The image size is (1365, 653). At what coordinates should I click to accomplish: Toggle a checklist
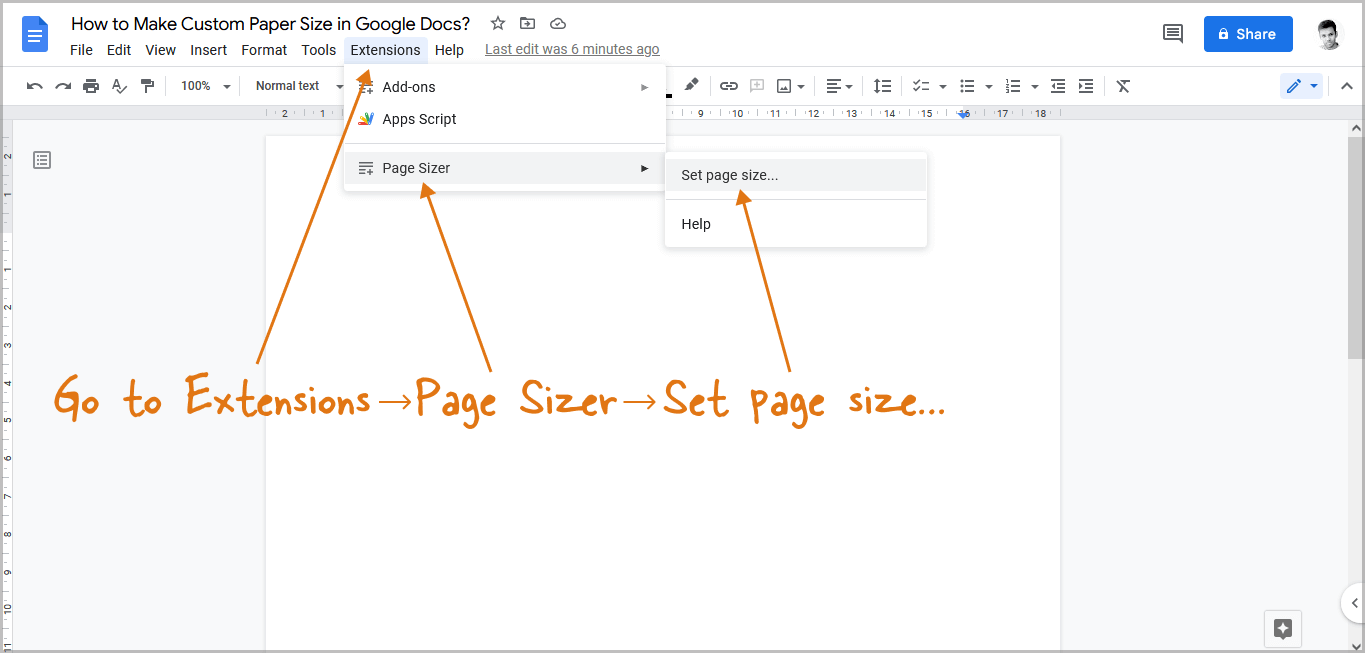(921, 86)
